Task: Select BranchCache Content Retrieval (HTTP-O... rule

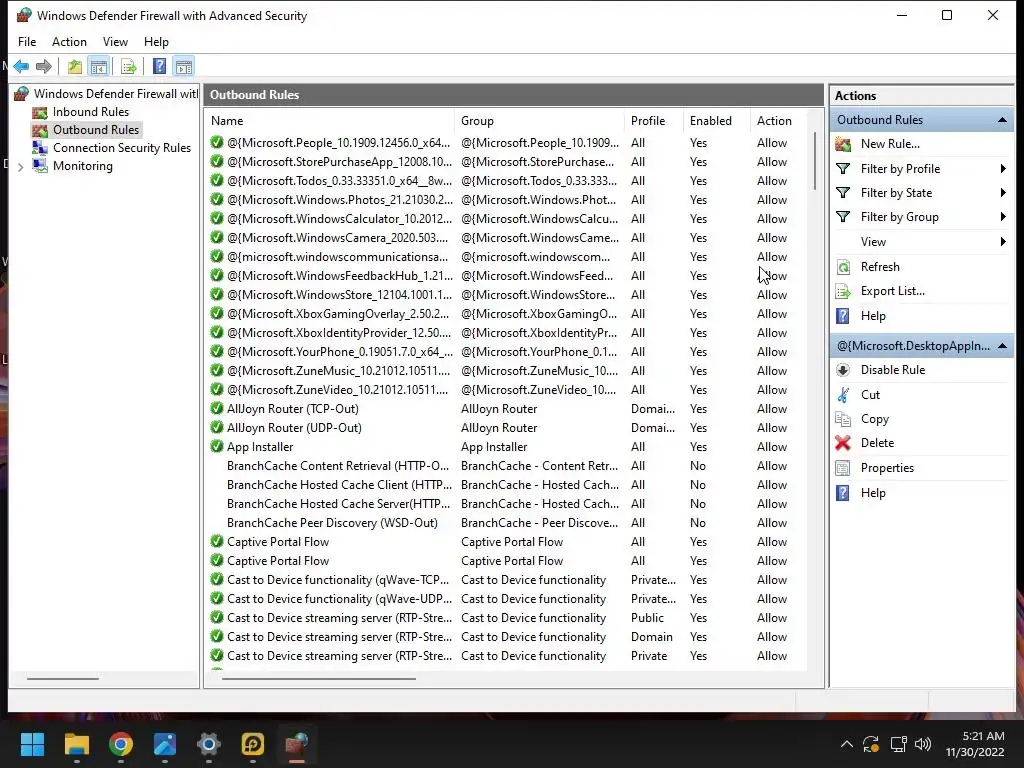Action: pyautogui.click(x=507, y=466)
